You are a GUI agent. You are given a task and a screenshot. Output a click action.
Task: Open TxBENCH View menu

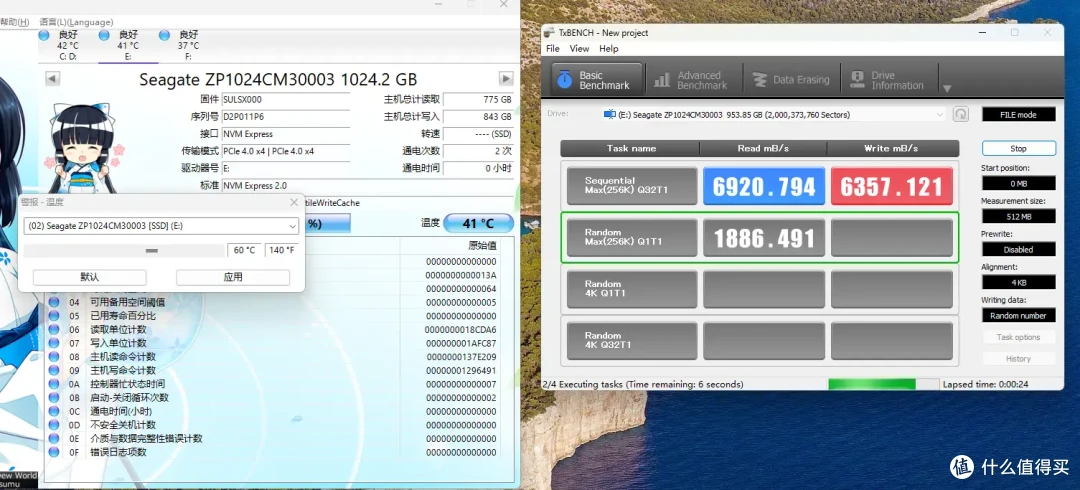click(x=579, y=49)
